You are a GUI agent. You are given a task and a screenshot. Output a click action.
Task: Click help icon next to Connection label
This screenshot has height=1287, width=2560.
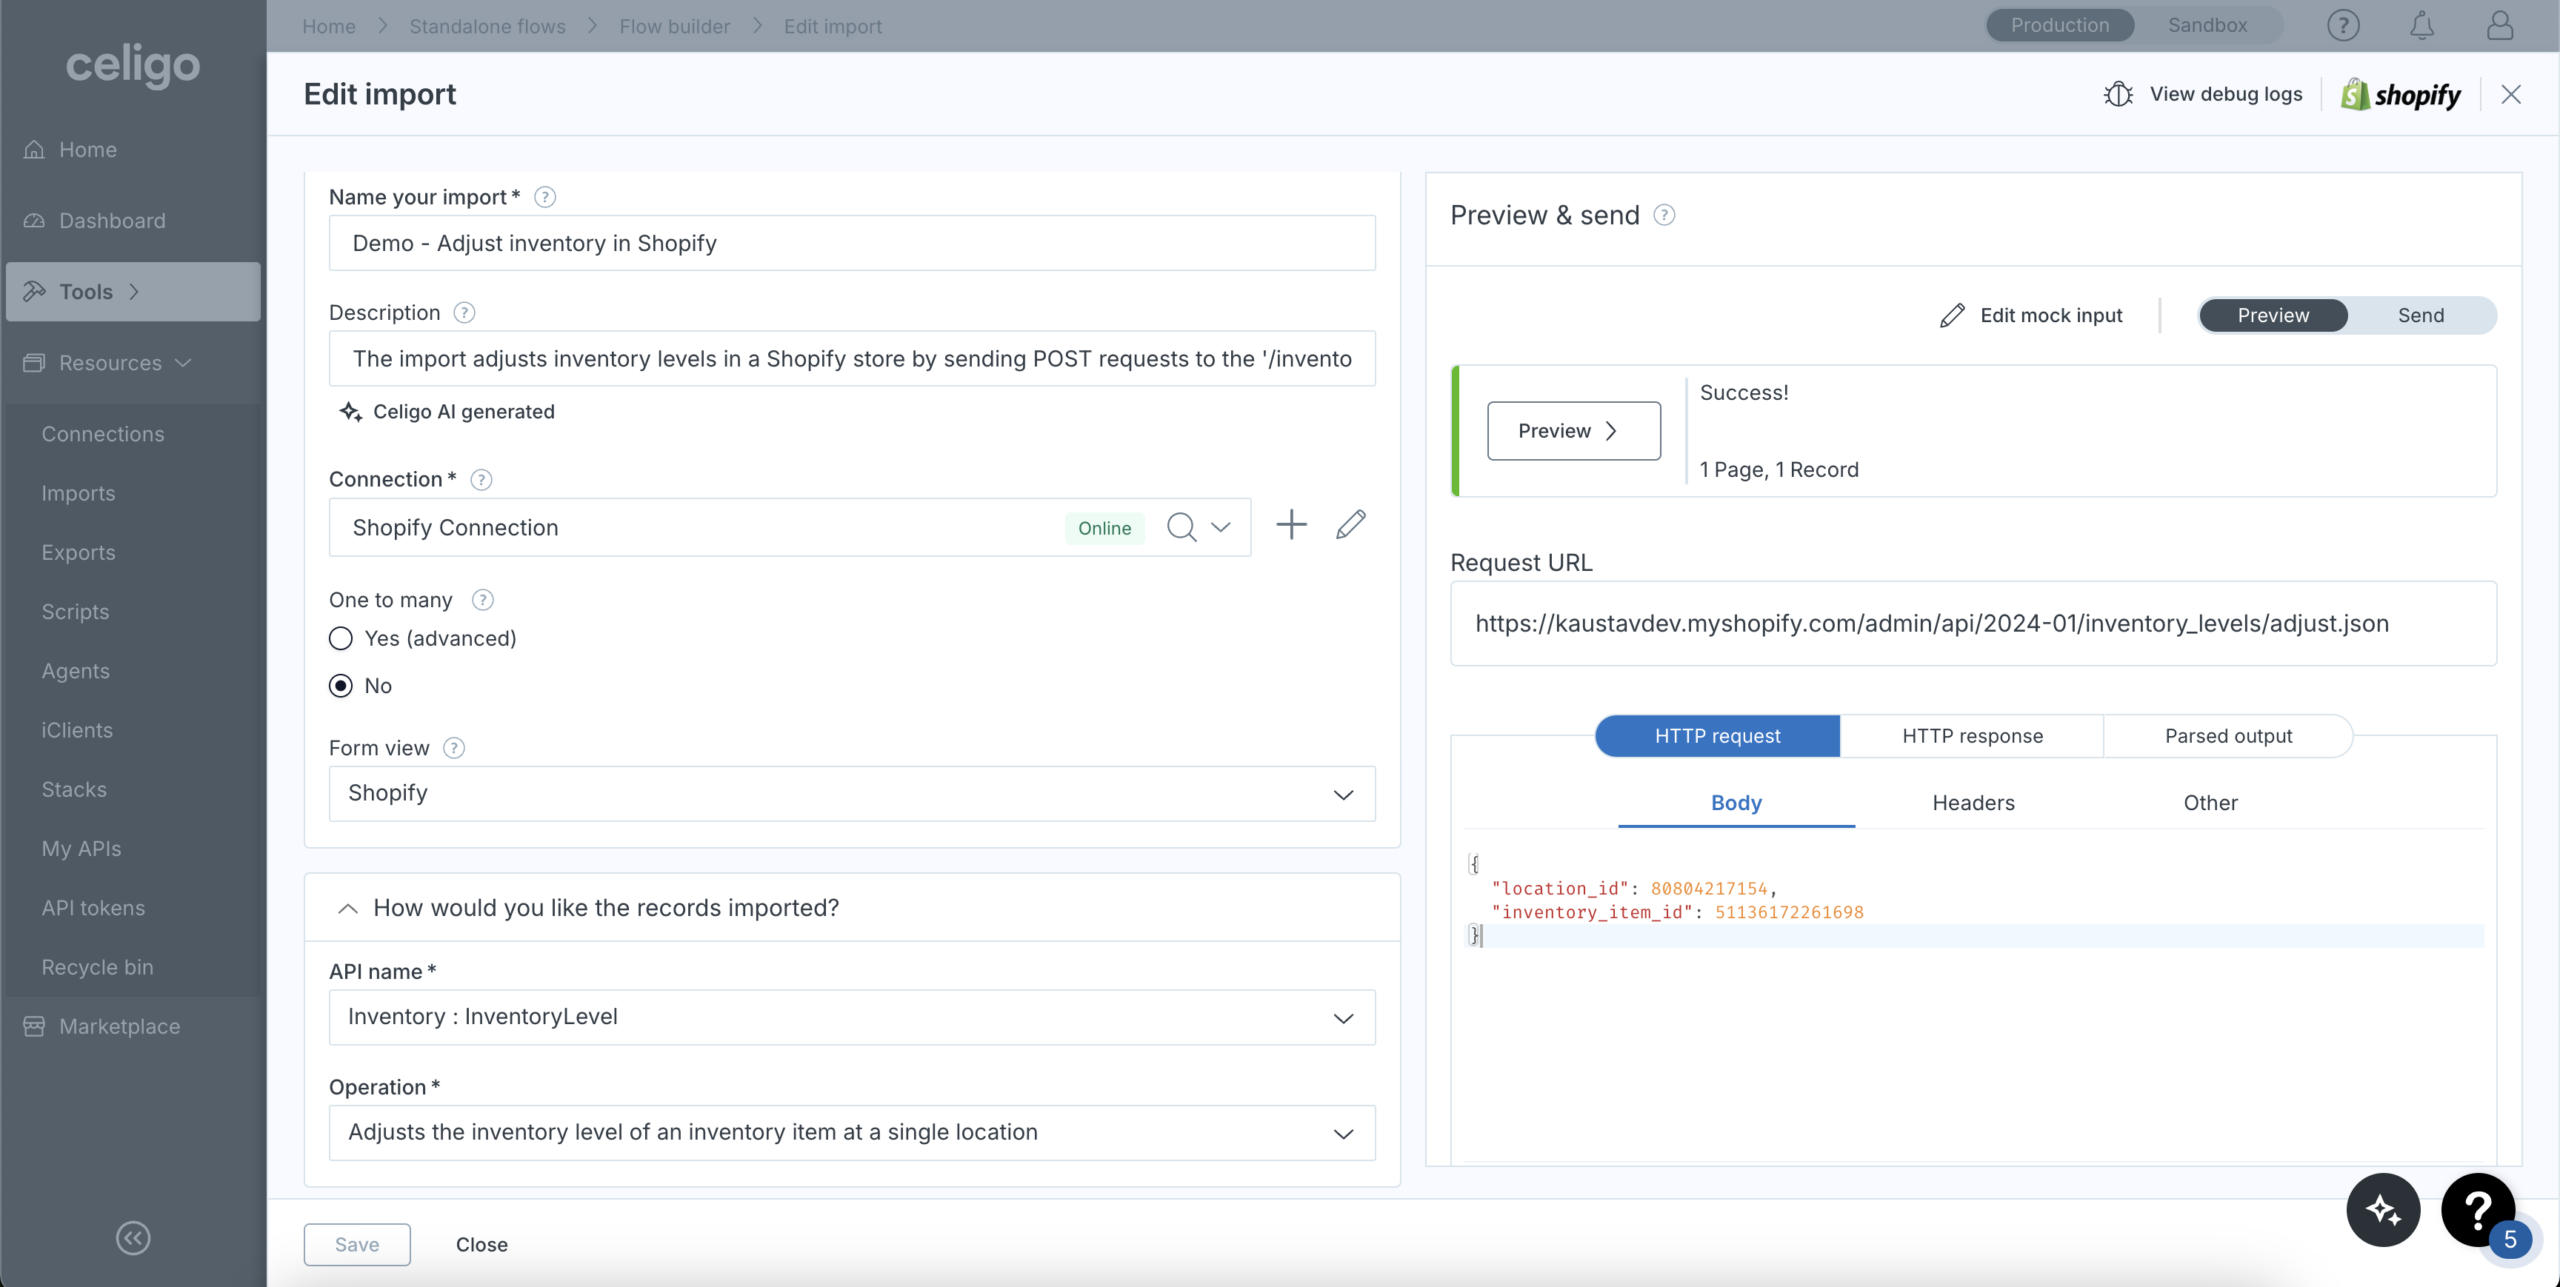[481, 480]
